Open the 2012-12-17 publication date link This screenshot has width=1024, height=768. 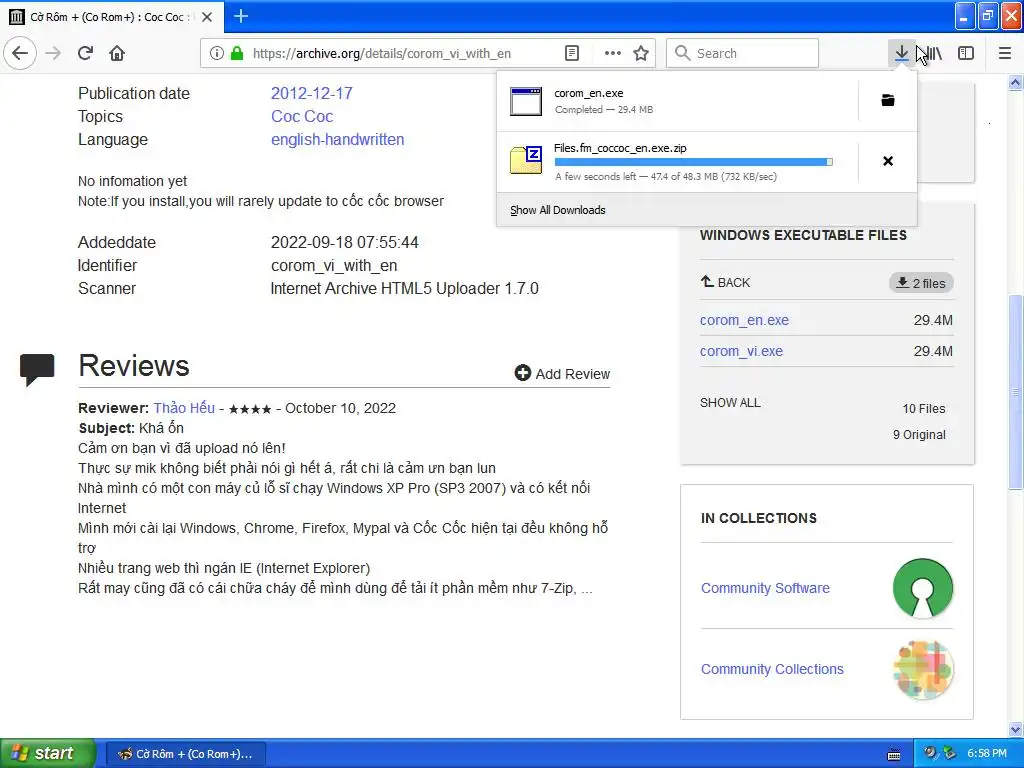point(312,93)
